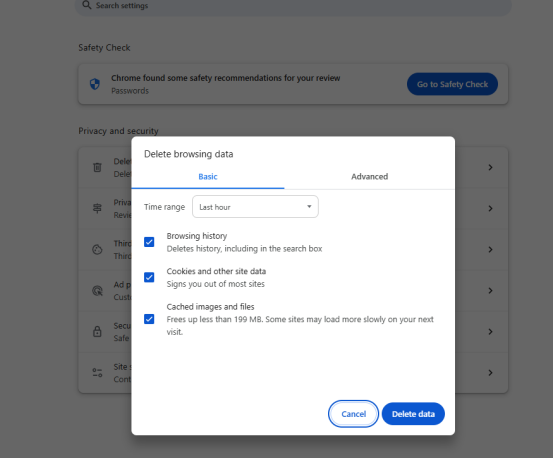Viewport: 553px width, 459px height.
Task: Uncheck the Browsing history checkbox
Action: pyautogui.click(x=149, y=242)
